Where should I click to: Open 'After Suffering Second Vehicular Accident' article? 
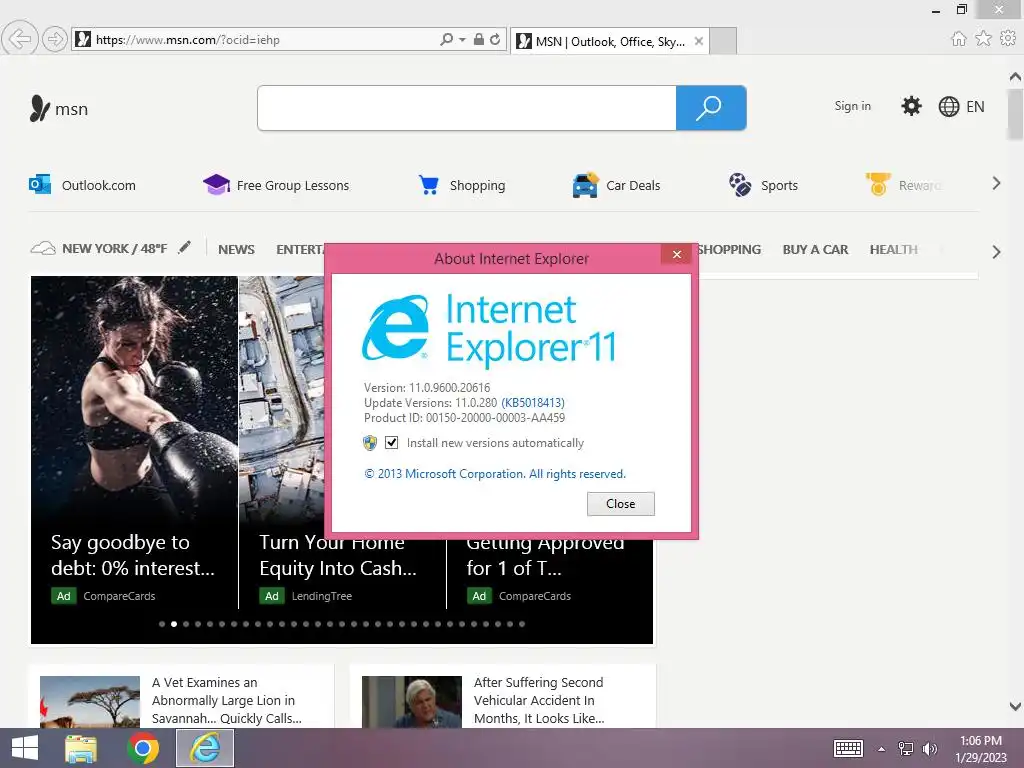click(539, 700)
